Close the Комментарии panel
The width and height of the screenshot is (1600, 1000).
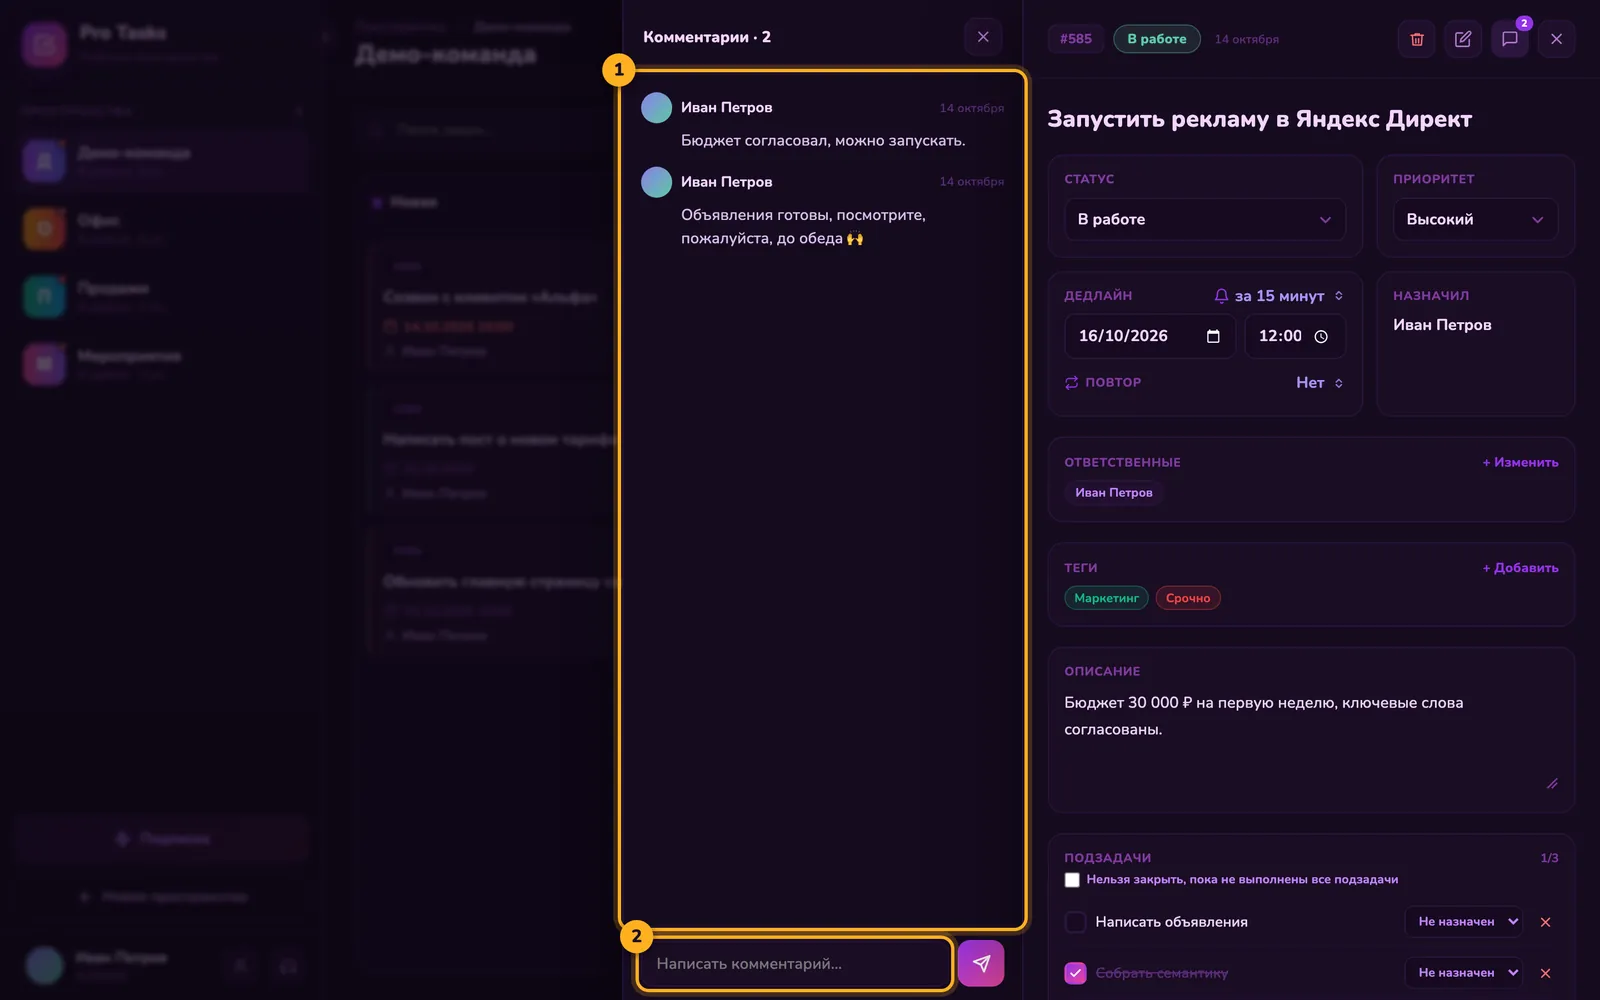click(x=983, y=37)
